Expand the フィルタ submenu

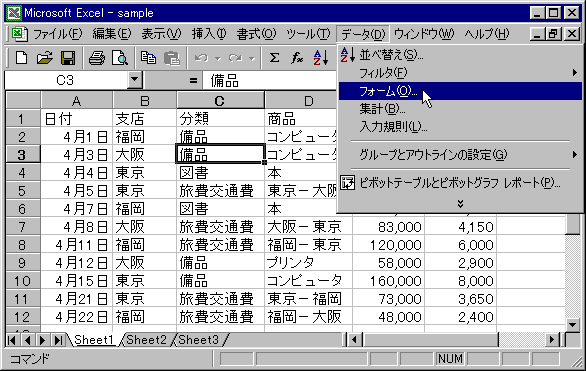tap(575, 73)
